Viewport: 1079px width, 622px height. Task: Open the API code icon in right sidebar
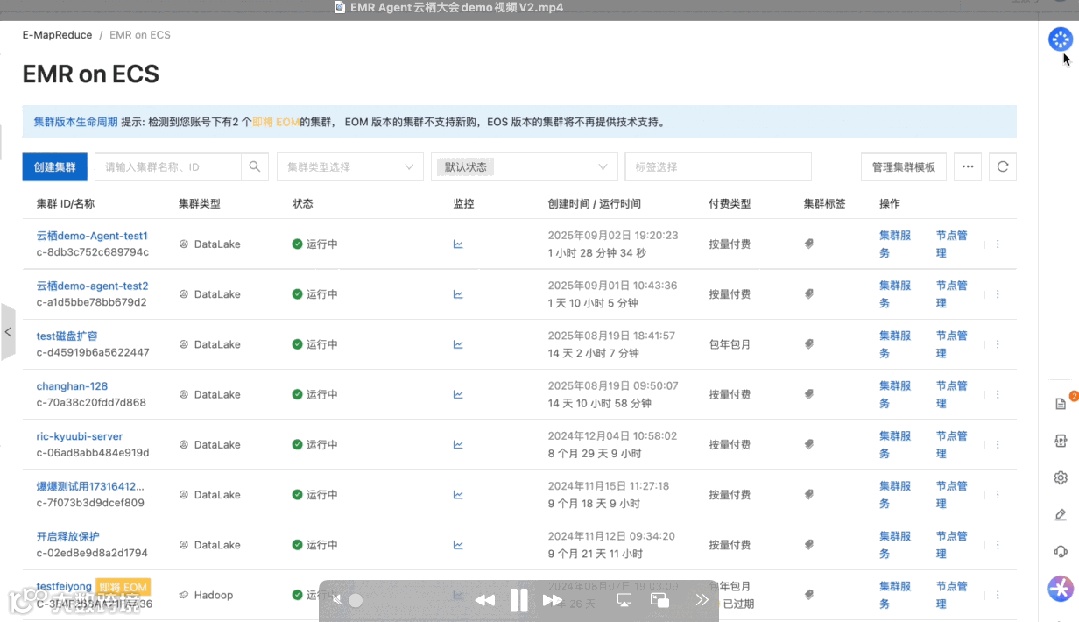tap(1061, 441)
